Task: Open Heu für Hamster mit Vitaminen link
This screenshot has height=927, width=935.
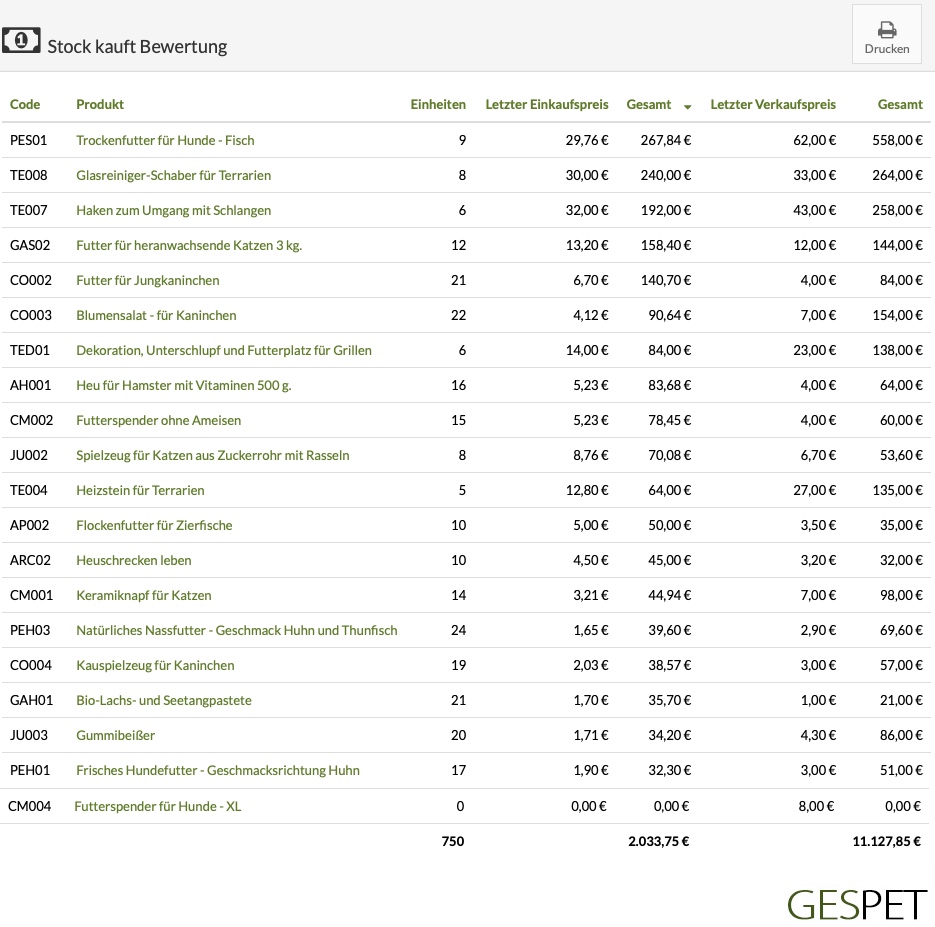Action: click(184, 385)
